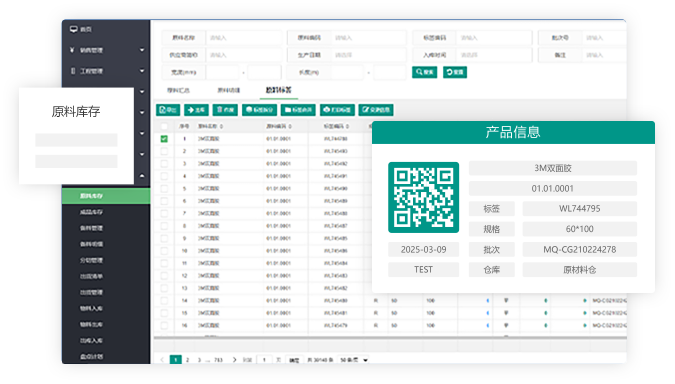Click the monitor icon beside 首页
The height and width of the screenshot is (384, 675).
click(74, 29)
